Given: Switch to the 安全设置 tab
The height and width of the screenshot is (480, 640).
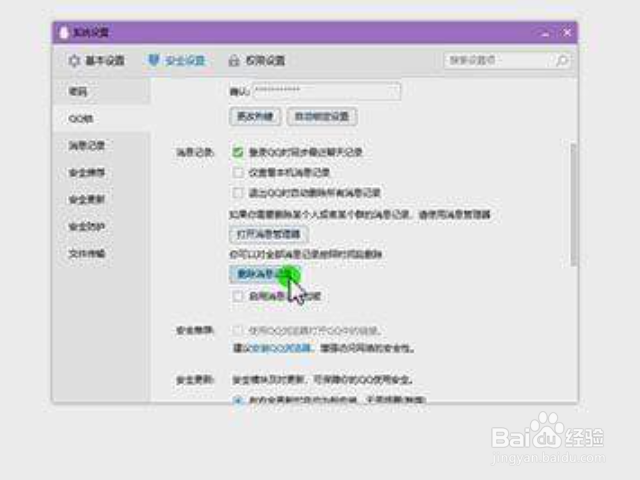Looking at the screenshot, I should pos(177,61).
